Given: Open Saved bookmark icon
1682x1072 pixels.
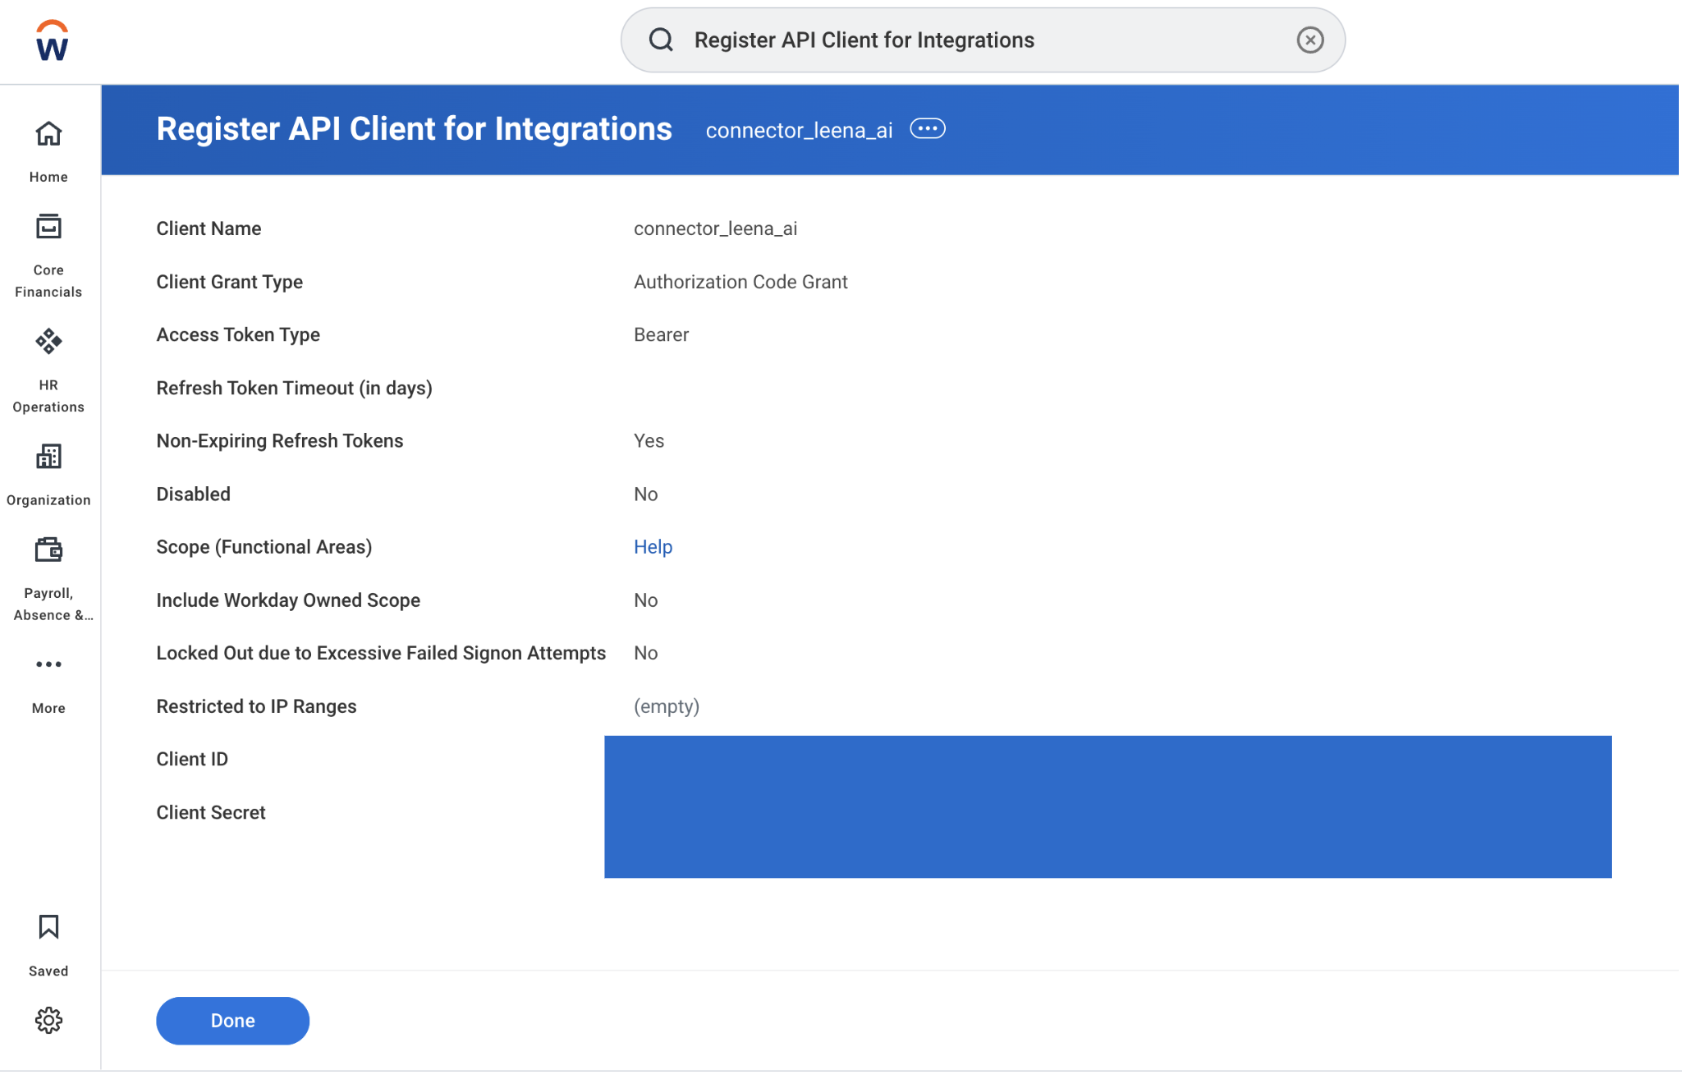Looking at the screenshot, I should point(48,927).
